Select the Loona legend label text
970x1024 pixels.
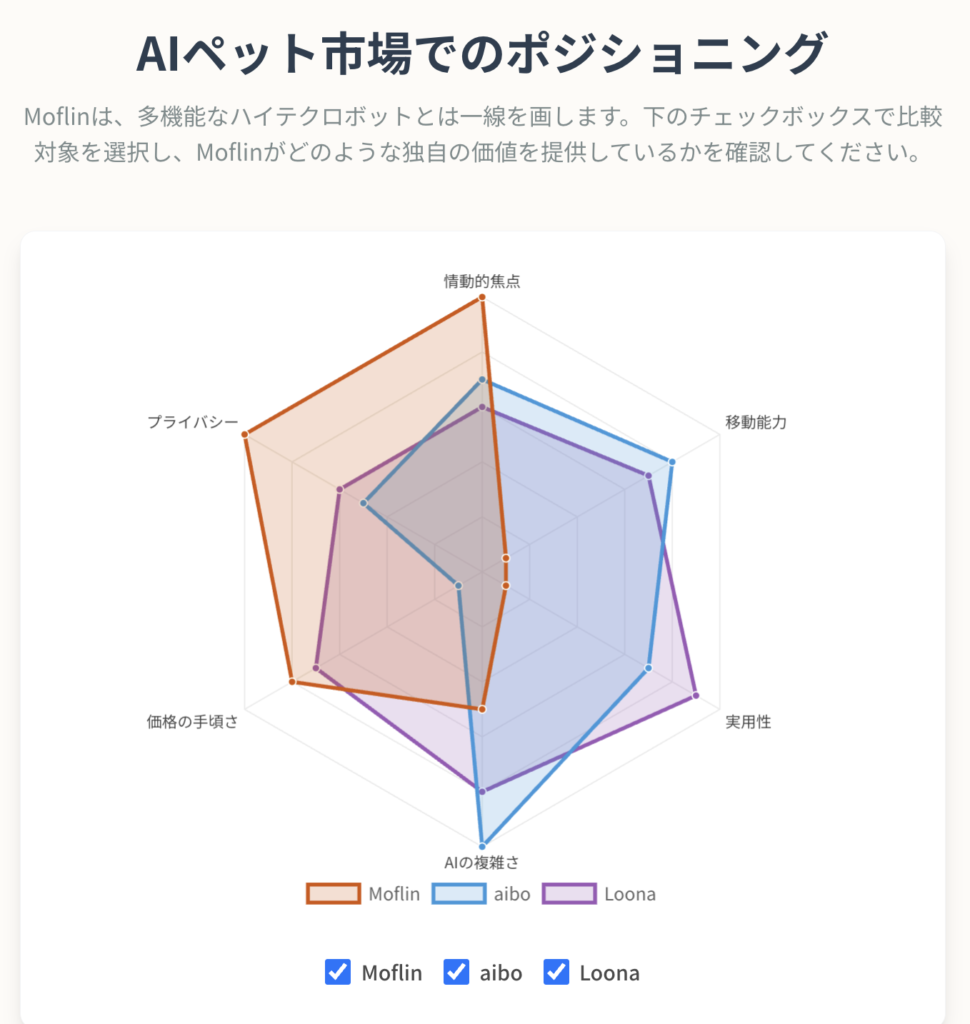click(x=630, y=893)
